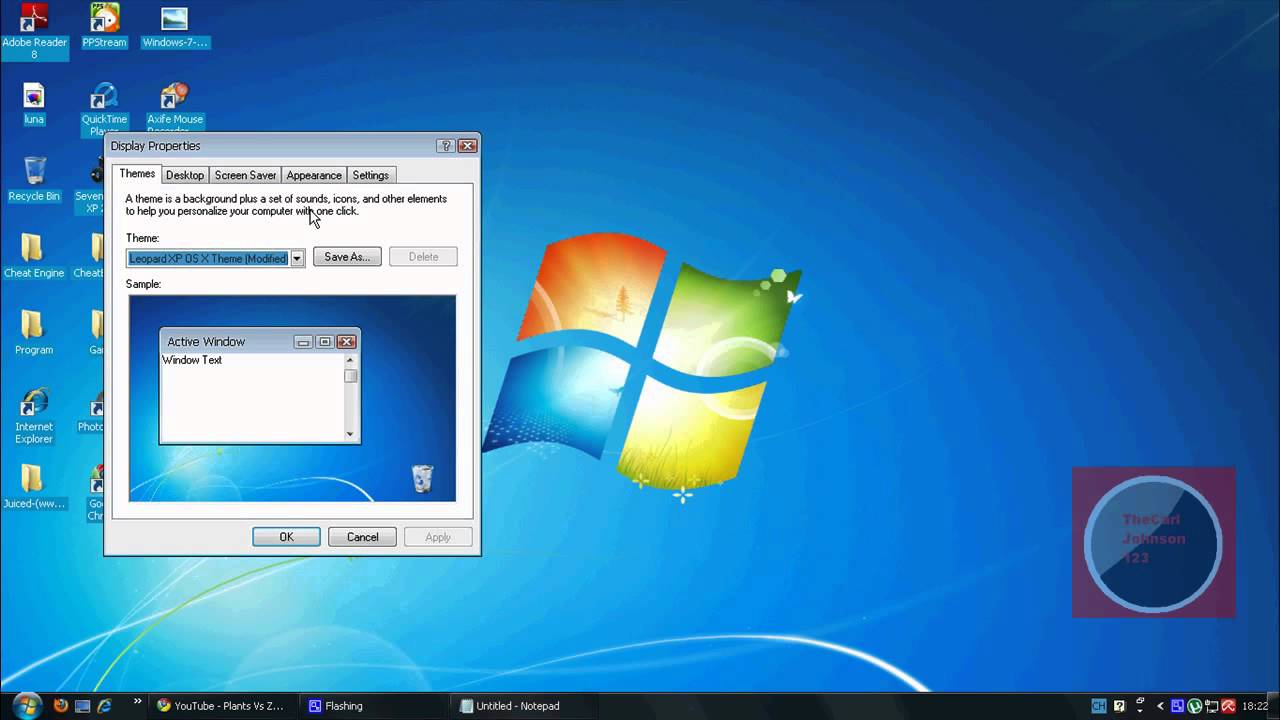Select the Recycle Bin desktop icon
Image resolution: width=1280 pixels, height=720 pixels.
(x=34, y=180)
